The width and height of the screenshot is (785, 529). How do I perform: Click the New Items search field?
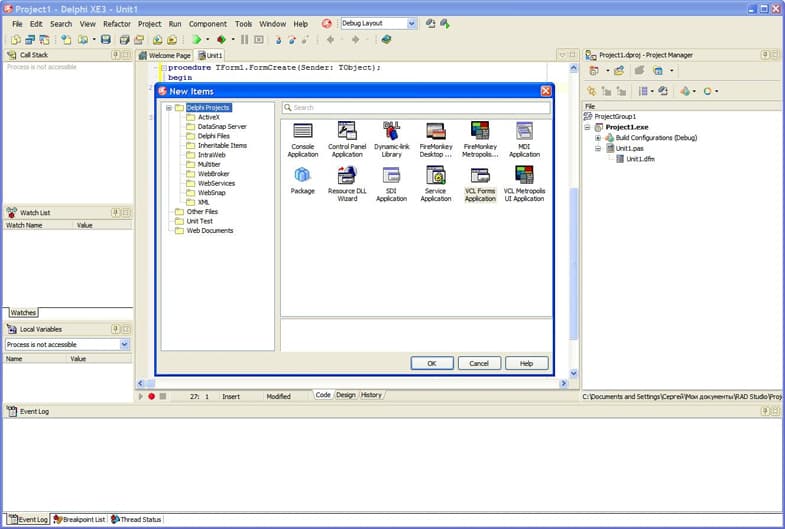pos(416,108)
